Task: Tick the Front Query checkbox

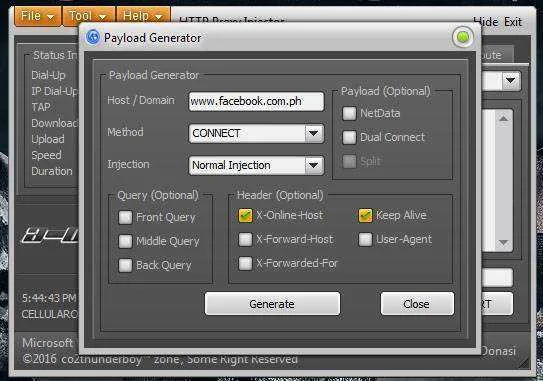Action: pyautogui.click(x=125, y=218)
